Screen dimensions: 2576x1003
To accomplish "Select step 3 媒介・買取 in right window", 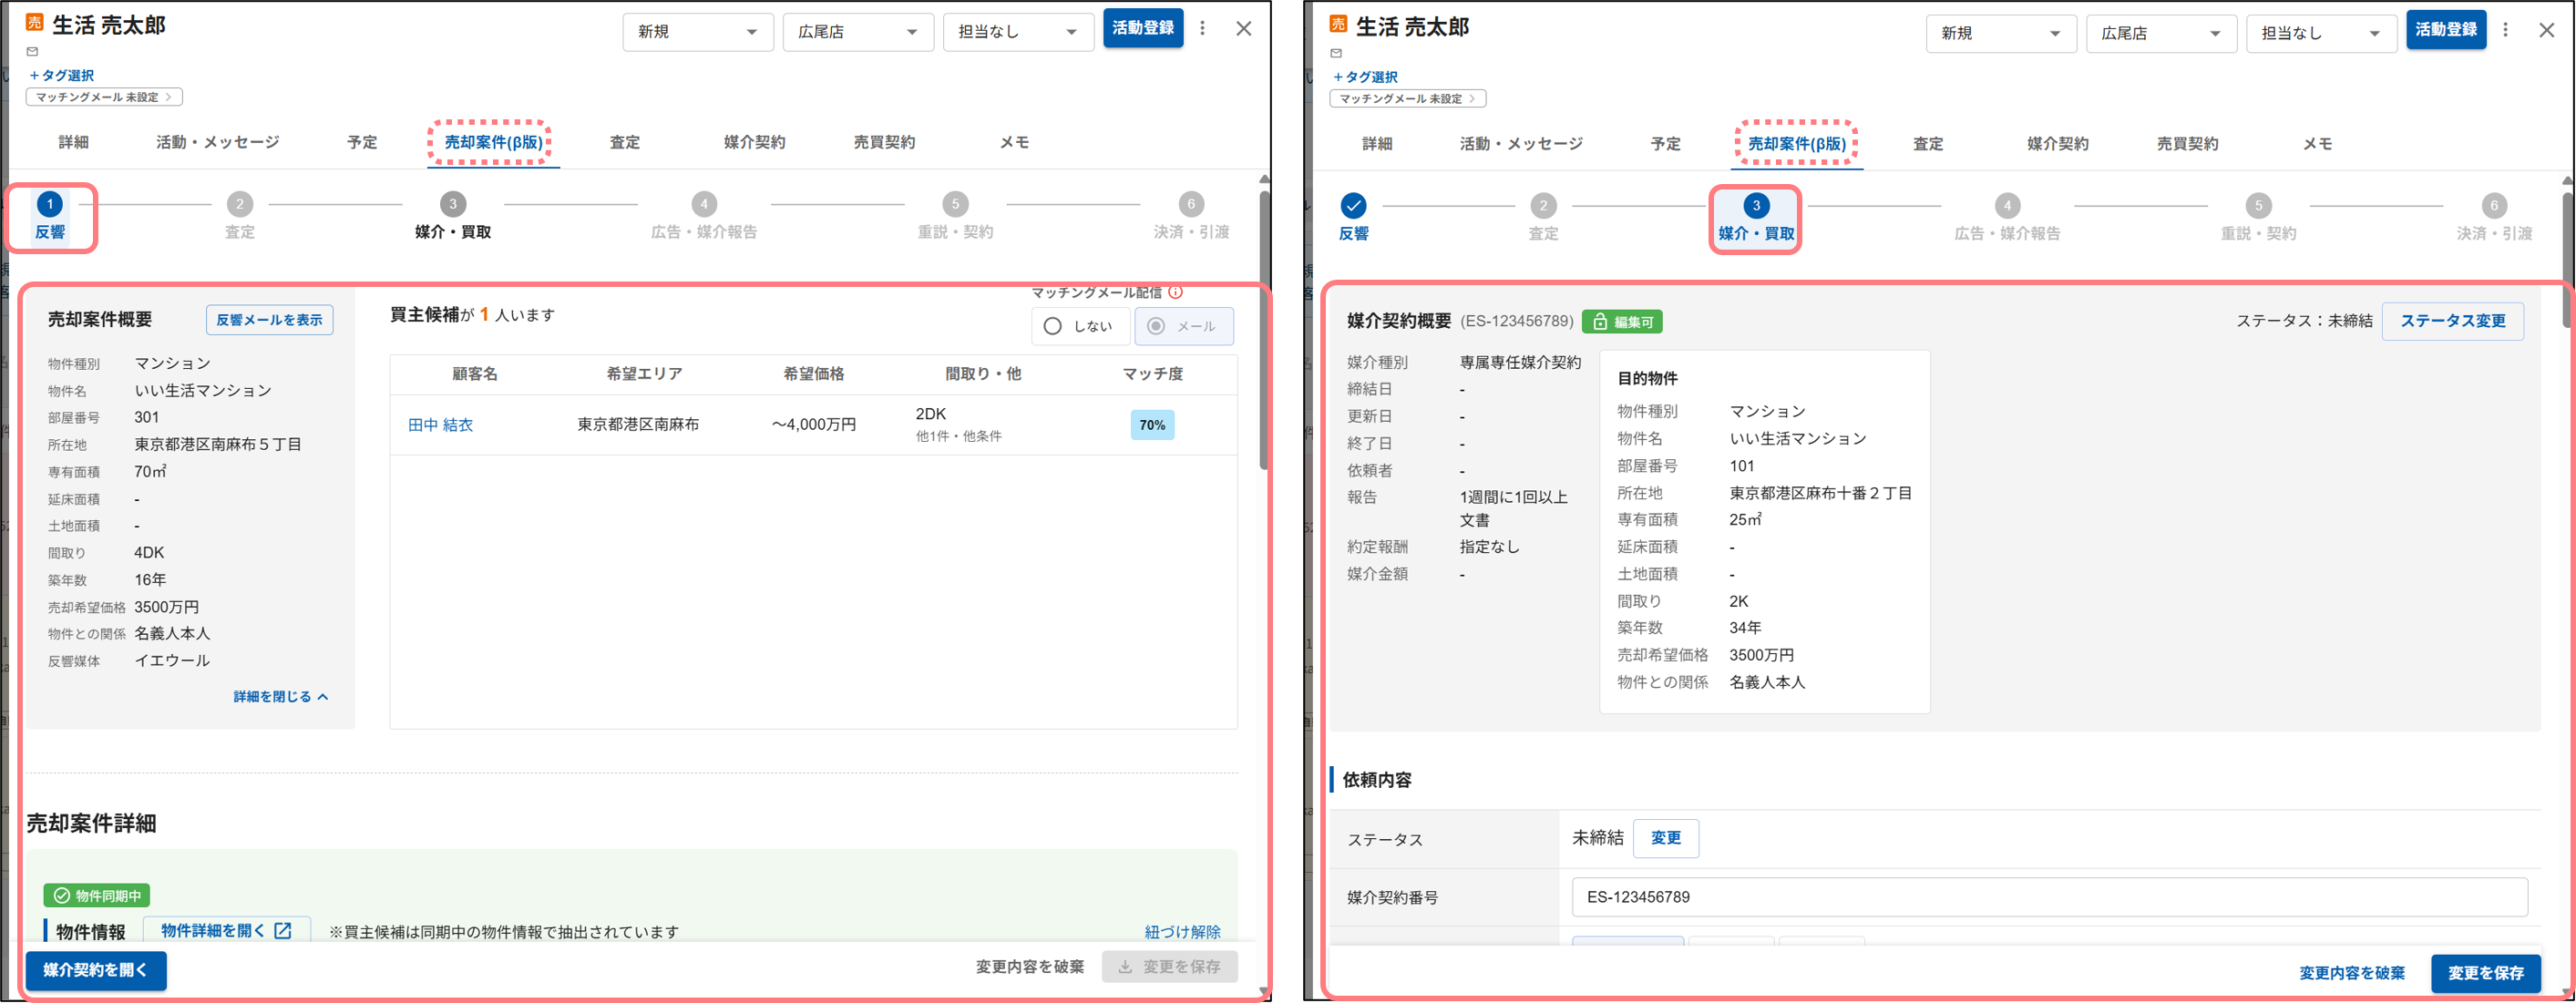I will [x=1756, y=218].
